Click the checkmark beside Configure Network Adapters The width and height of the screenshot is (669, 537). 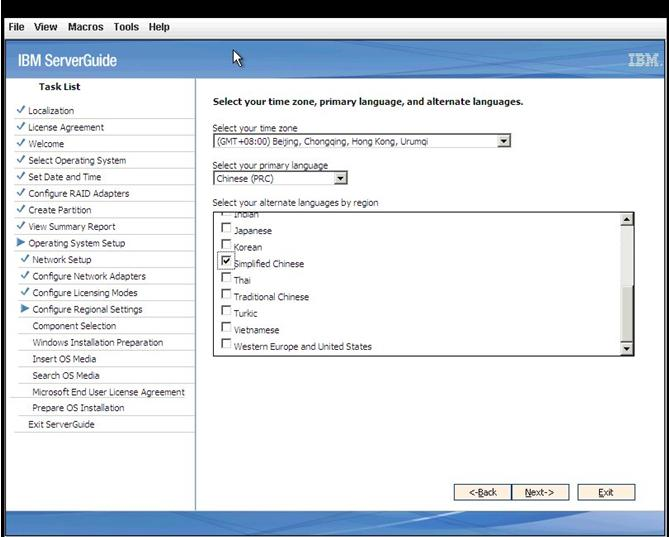[25, 275]
